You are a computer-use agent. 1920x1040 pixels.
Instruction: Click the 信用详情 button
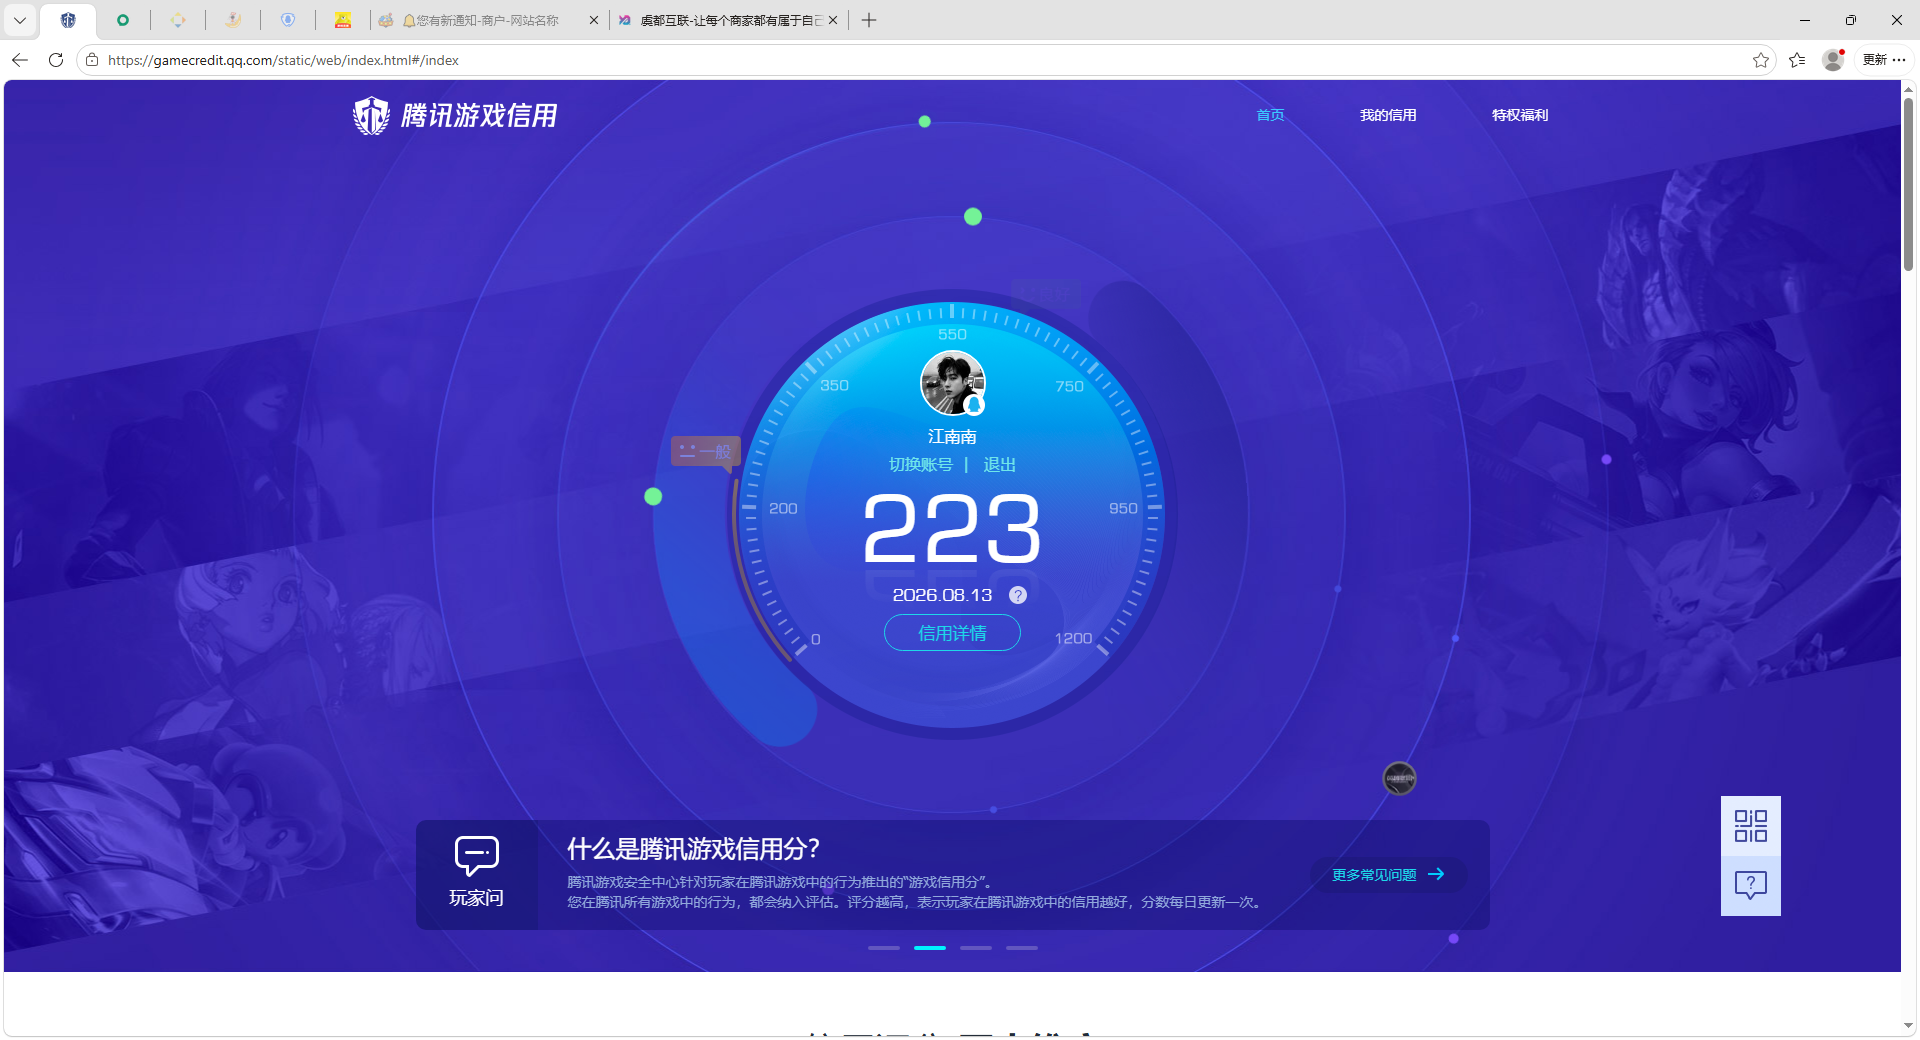[952, 633]
